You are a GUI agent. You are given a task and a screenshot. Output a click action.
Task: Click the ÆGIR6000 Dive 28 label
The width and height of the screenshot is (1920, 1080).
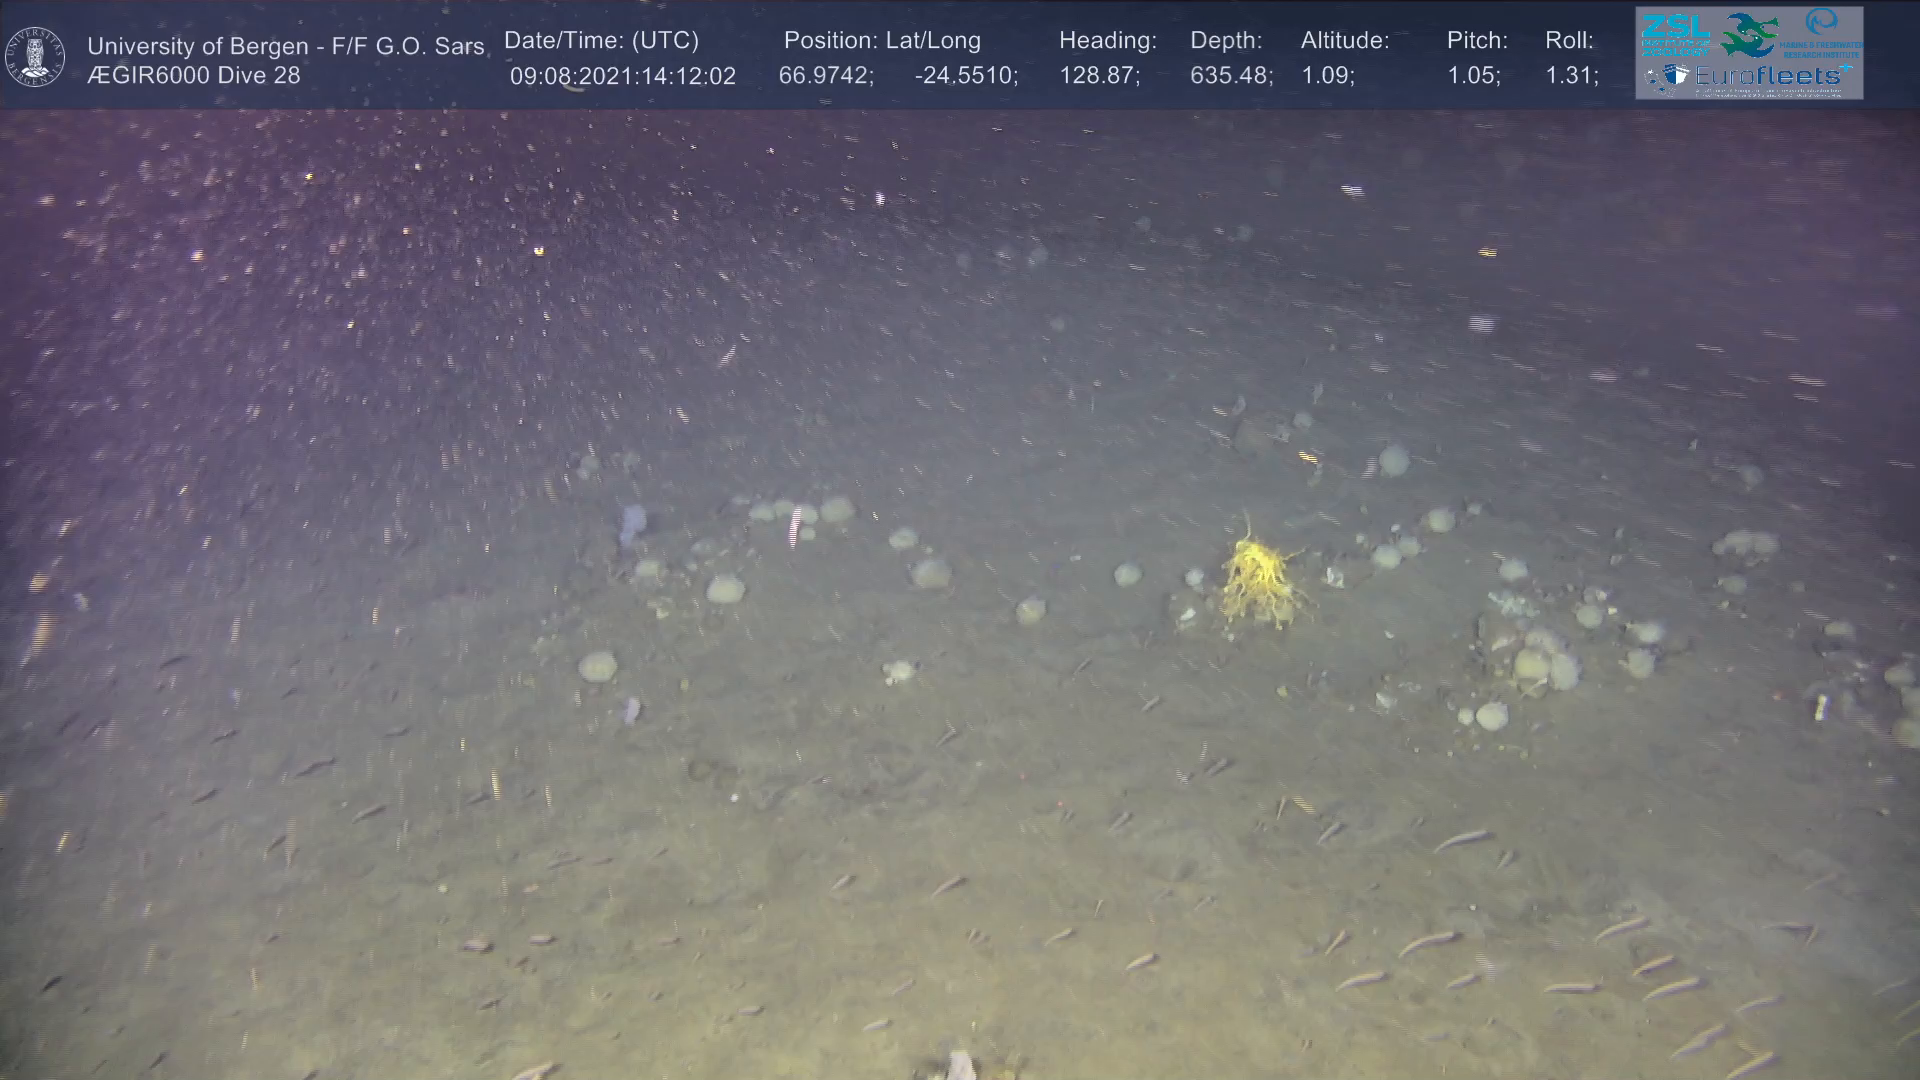[x=194, y=75]
